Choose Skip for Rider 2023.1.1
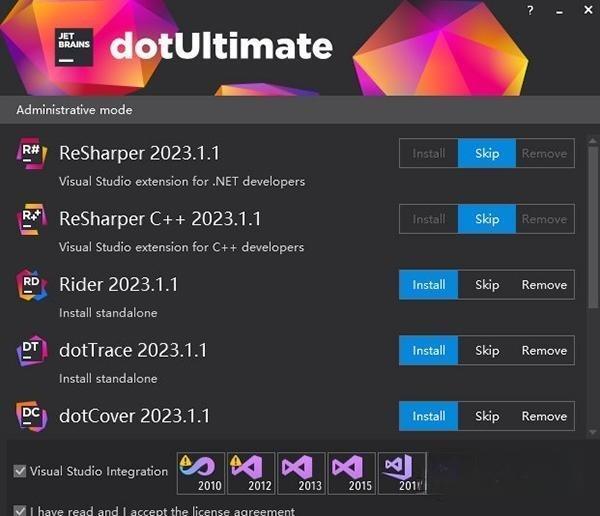This screenshot has height=516, width=600. [487, 285]
